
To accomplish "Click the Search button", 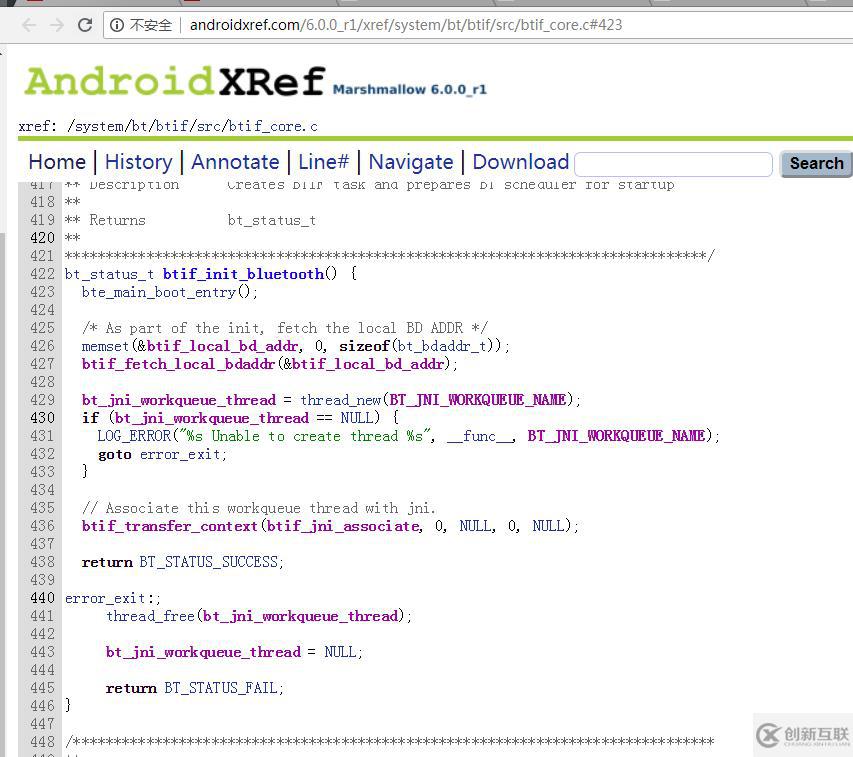I will tap(816, 164).
